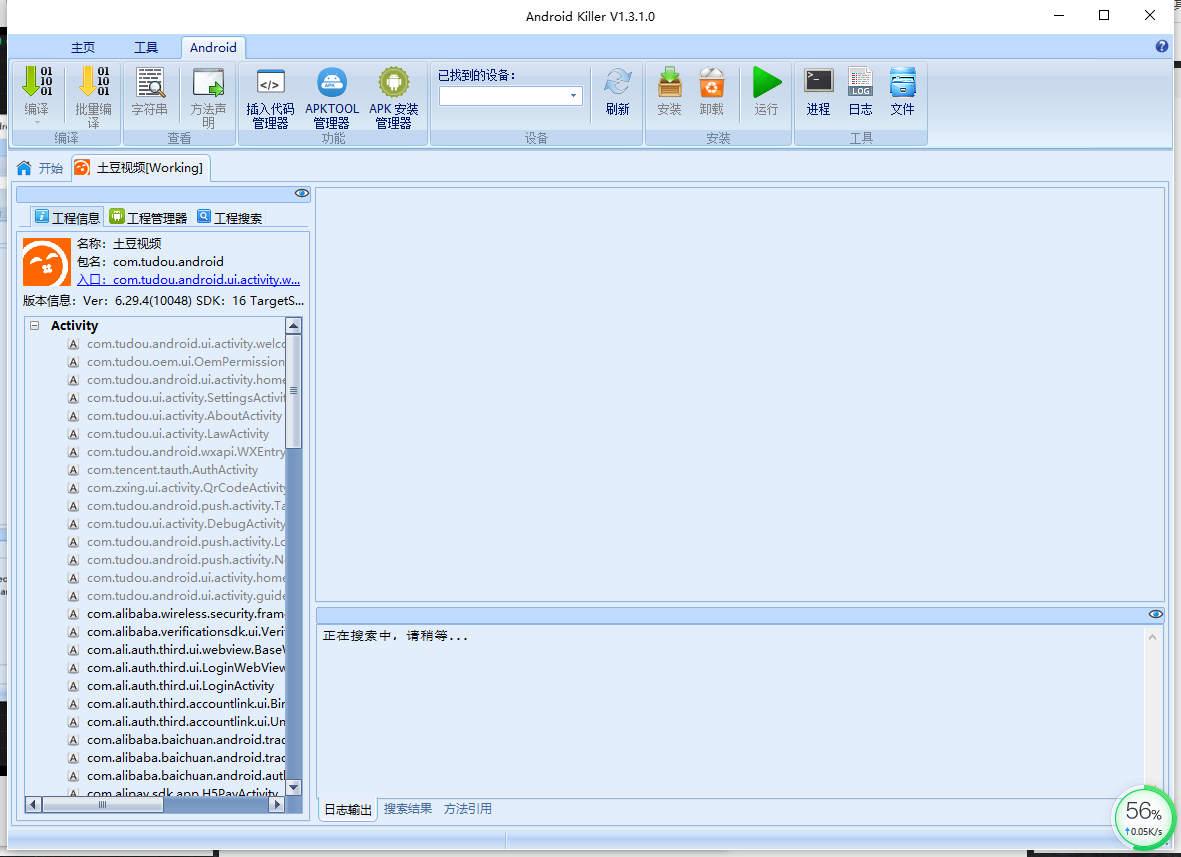Click the 土豆视频 app logo thumbnail
1181x857 pixels.
[47, 262]
